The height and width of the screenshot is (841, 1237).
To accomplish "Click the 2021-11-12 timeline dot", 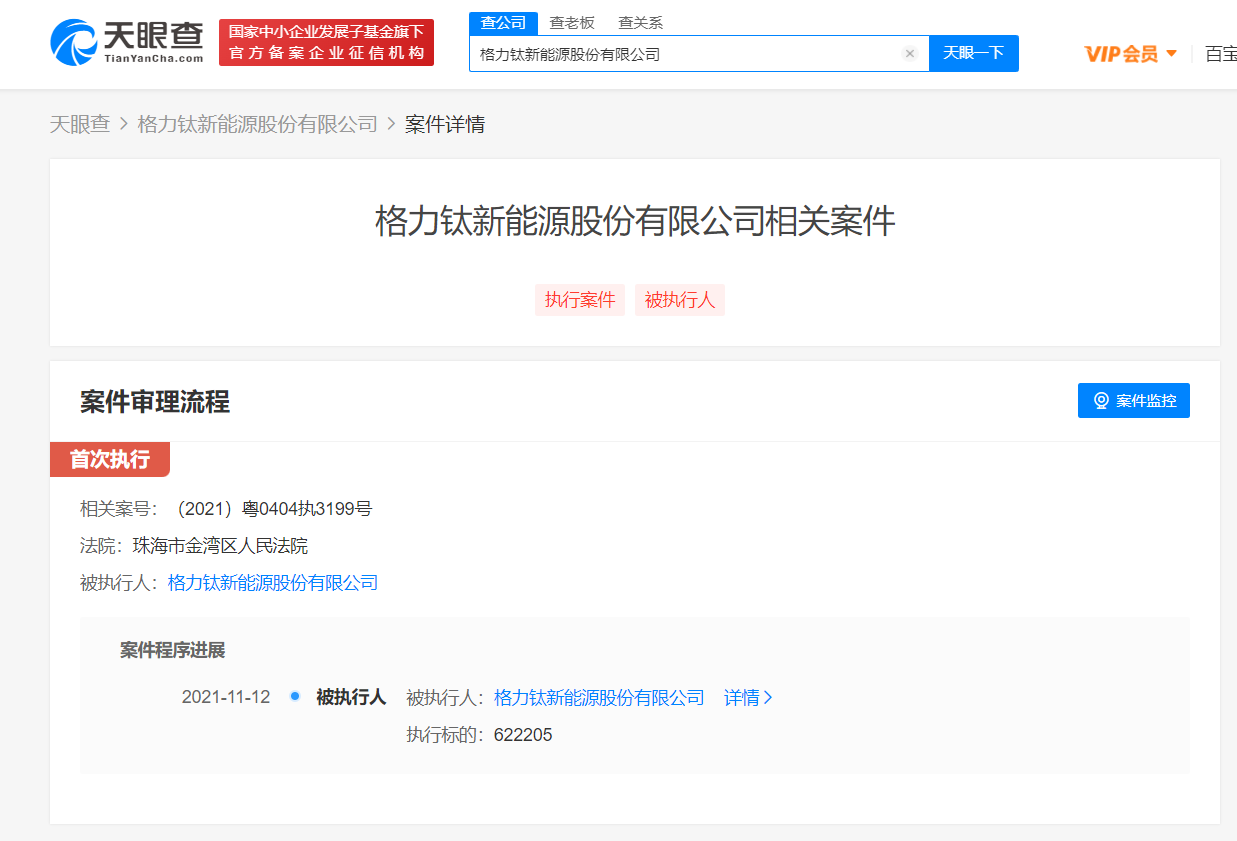I will coord(295,696).
